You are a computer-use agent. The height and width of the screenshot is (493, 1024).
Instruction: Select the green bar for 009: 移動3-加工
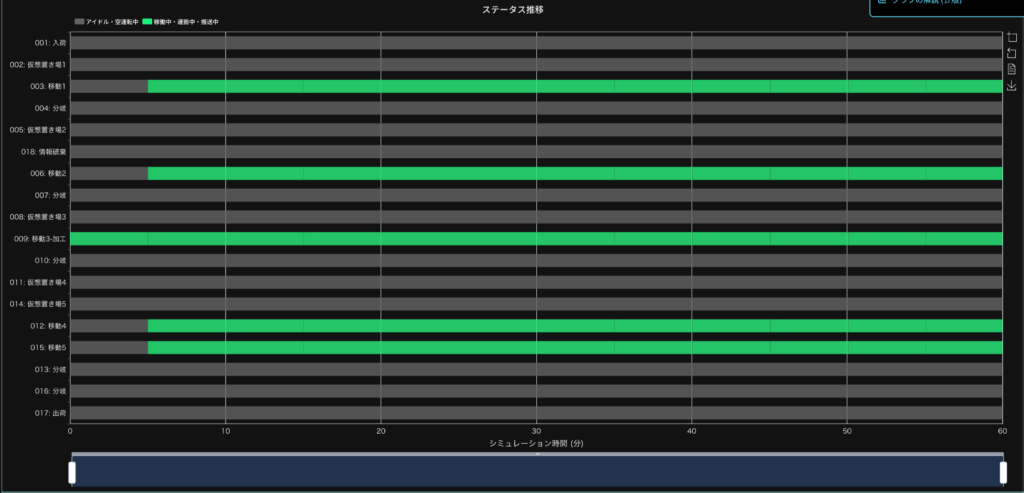[x=536, y=239]
